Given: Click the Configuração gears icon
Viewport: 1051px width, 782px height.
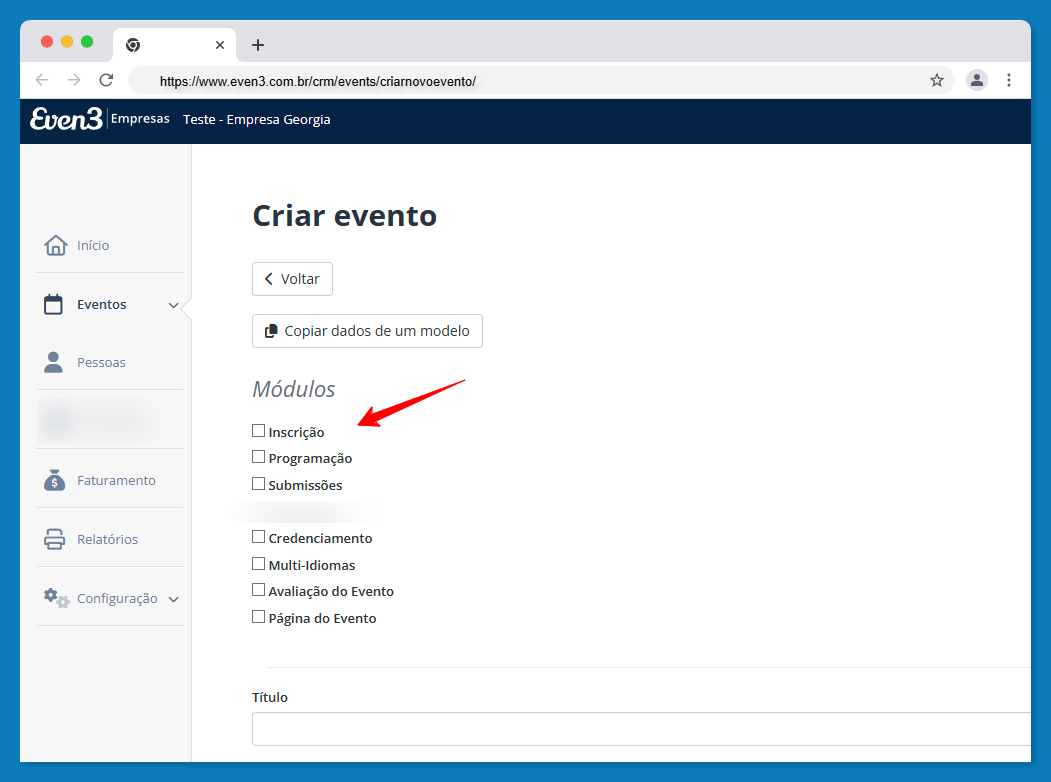Looking at the screenshot, I should tap(56, 598).
